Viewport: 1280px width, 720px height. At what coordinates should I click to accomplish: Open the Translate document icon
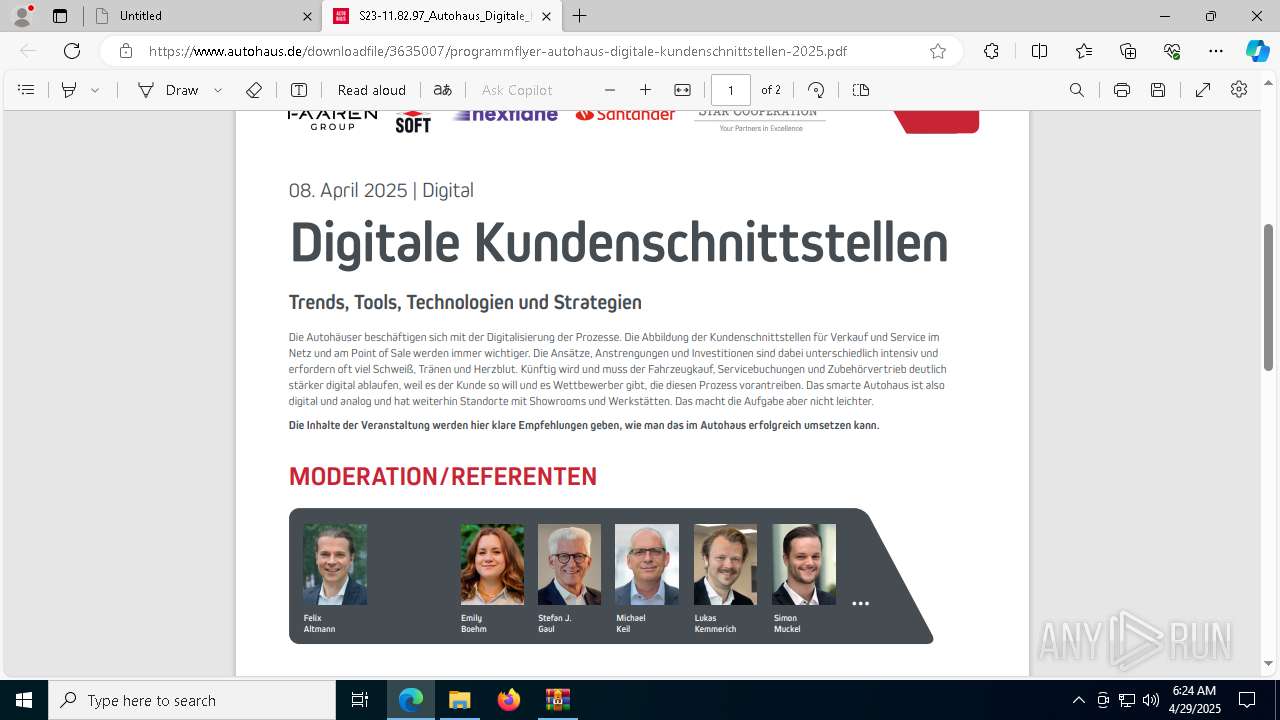[443, 90]
